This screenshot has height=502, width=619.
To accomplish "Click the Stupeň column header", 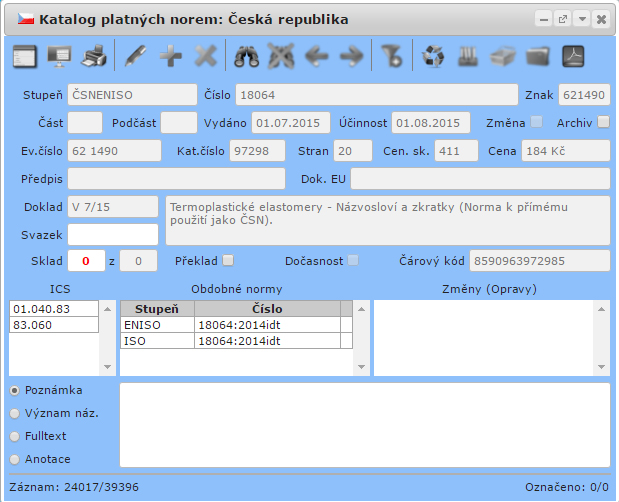I will [x=157, y=309].
